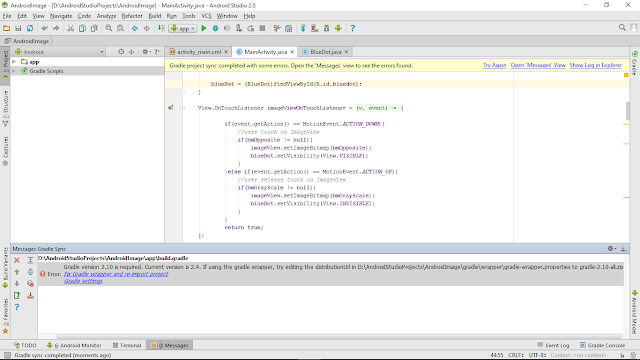This screenshot has width=640, height=360.
Task: Open Messages pane gear settings dropdown
Action: coord(611,249)
